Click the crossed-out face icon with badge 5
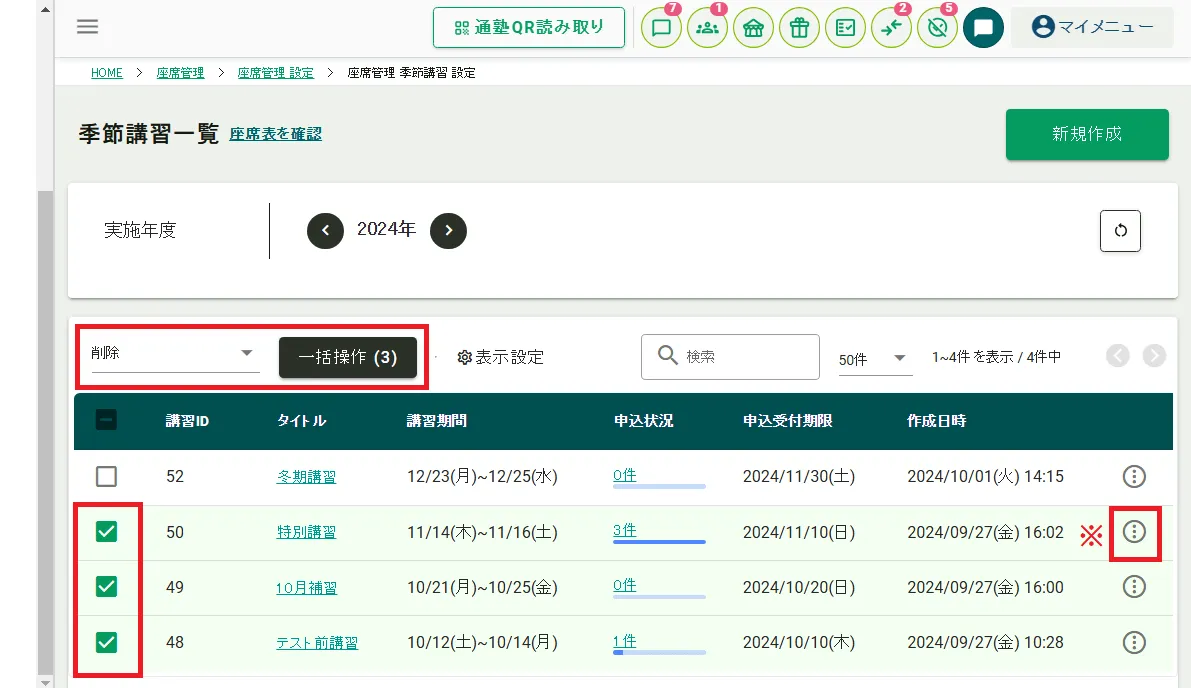Image resolution: width=1191 pixels, height=688 pixels. 937,28
